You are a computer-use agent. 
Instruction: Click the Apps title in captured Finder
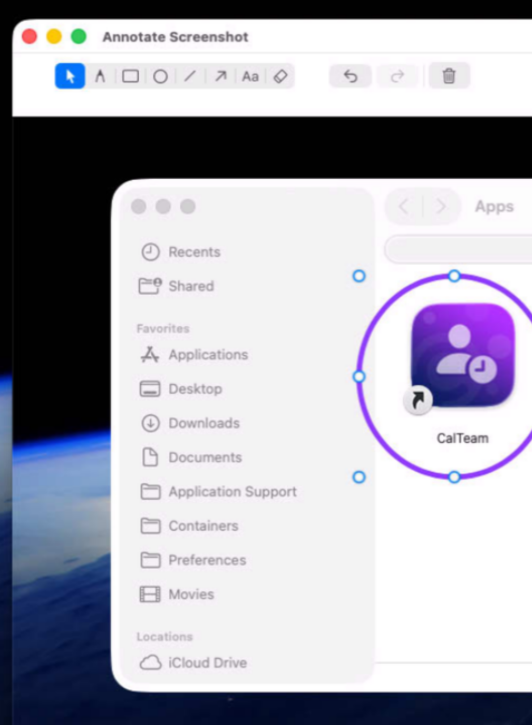(494, 206)
